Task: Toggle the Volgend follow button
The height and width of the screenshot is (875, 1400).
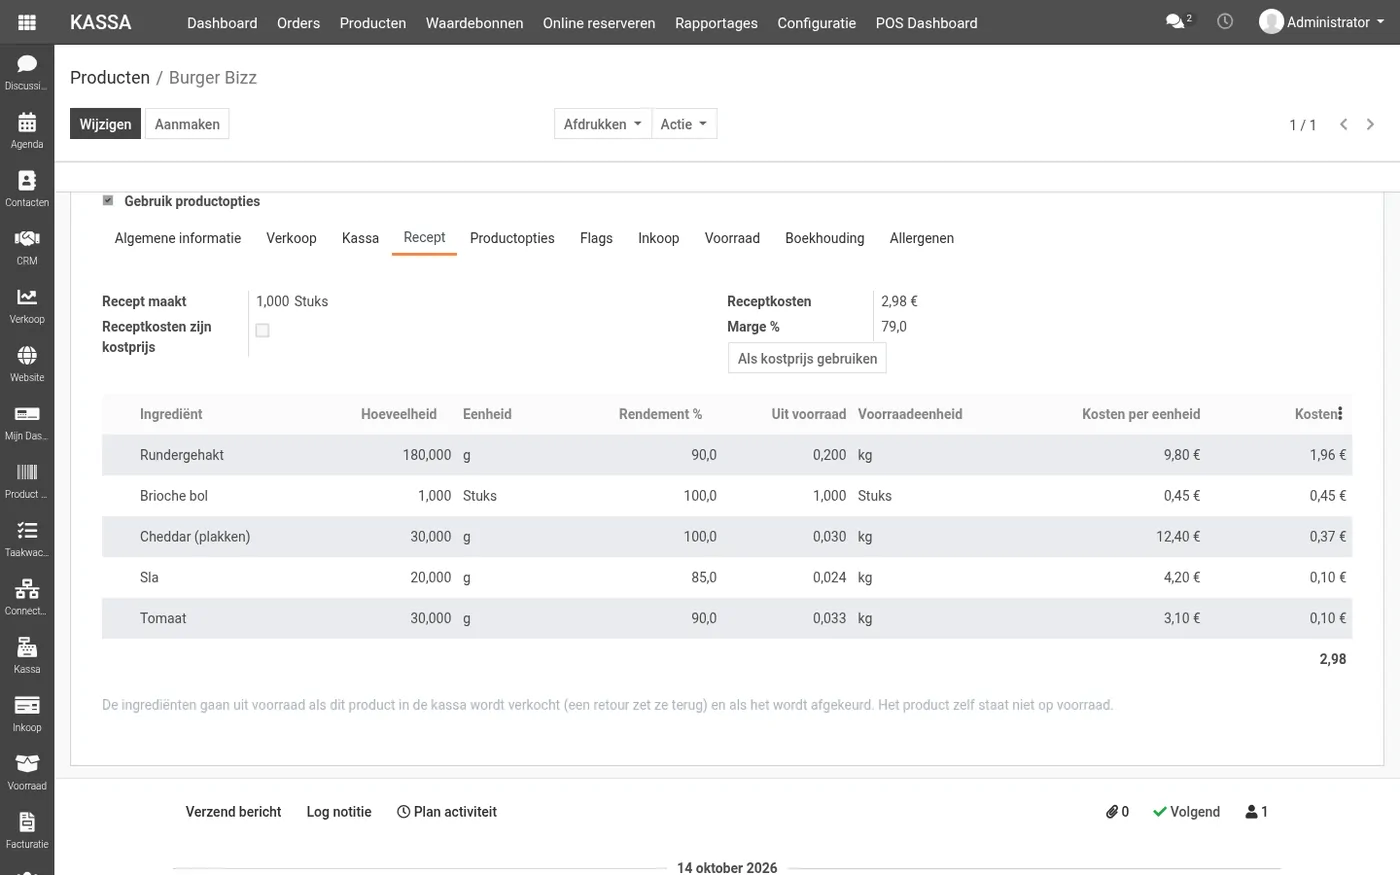Action: coord(1187,812)
